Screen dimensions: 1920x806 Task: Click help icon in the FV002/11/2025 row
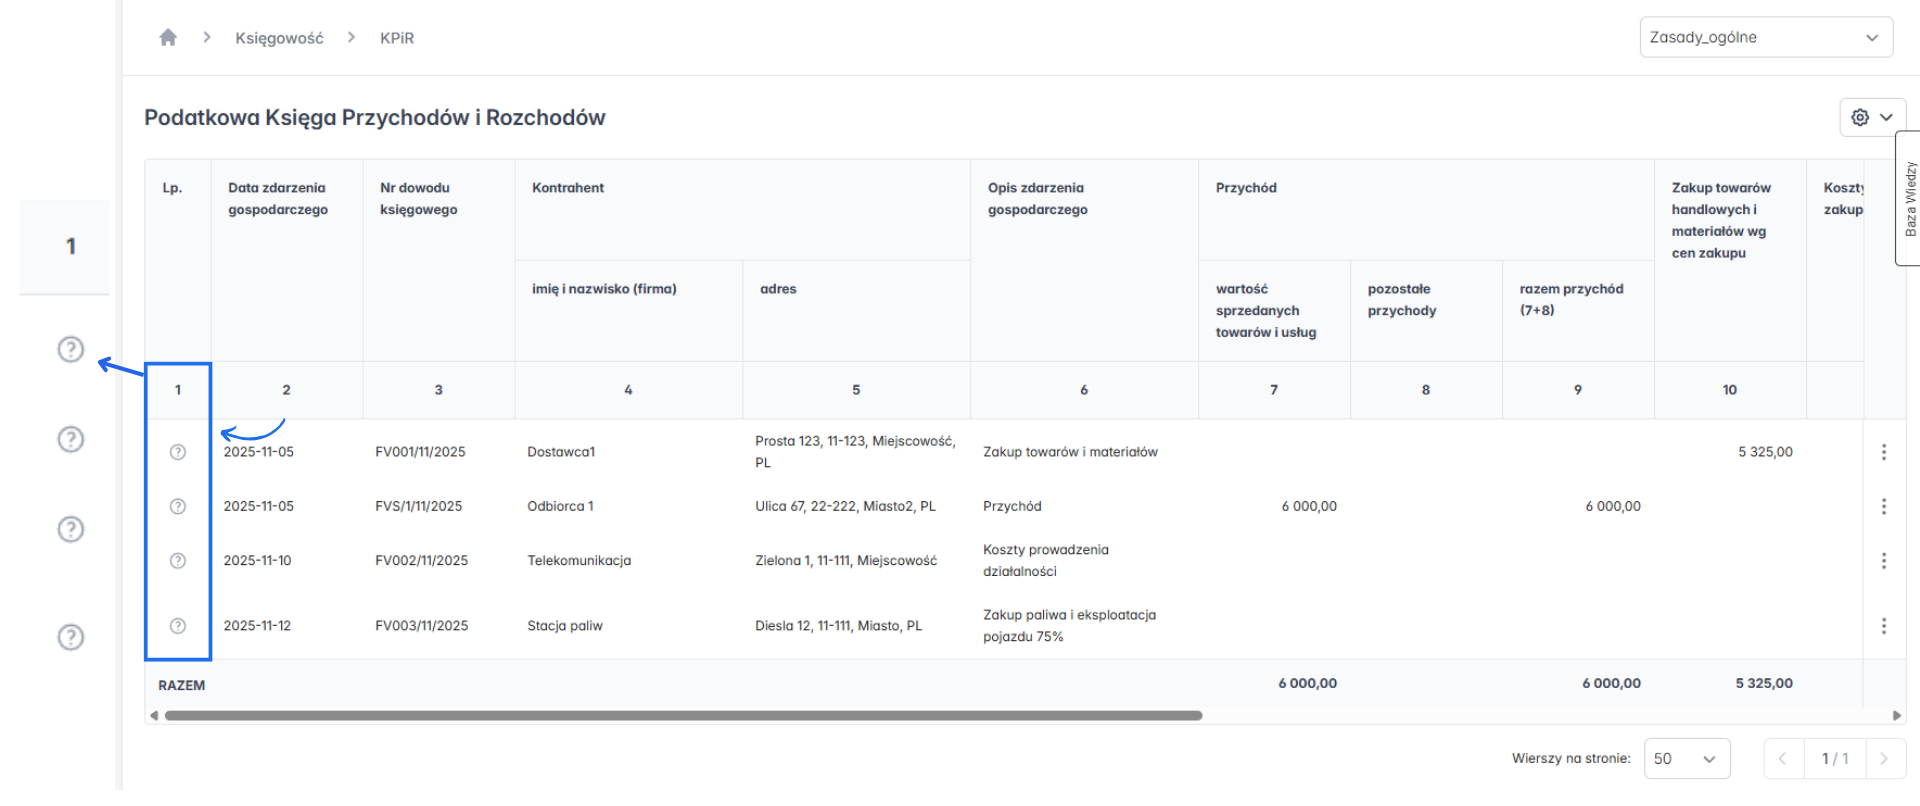(178, 560)
